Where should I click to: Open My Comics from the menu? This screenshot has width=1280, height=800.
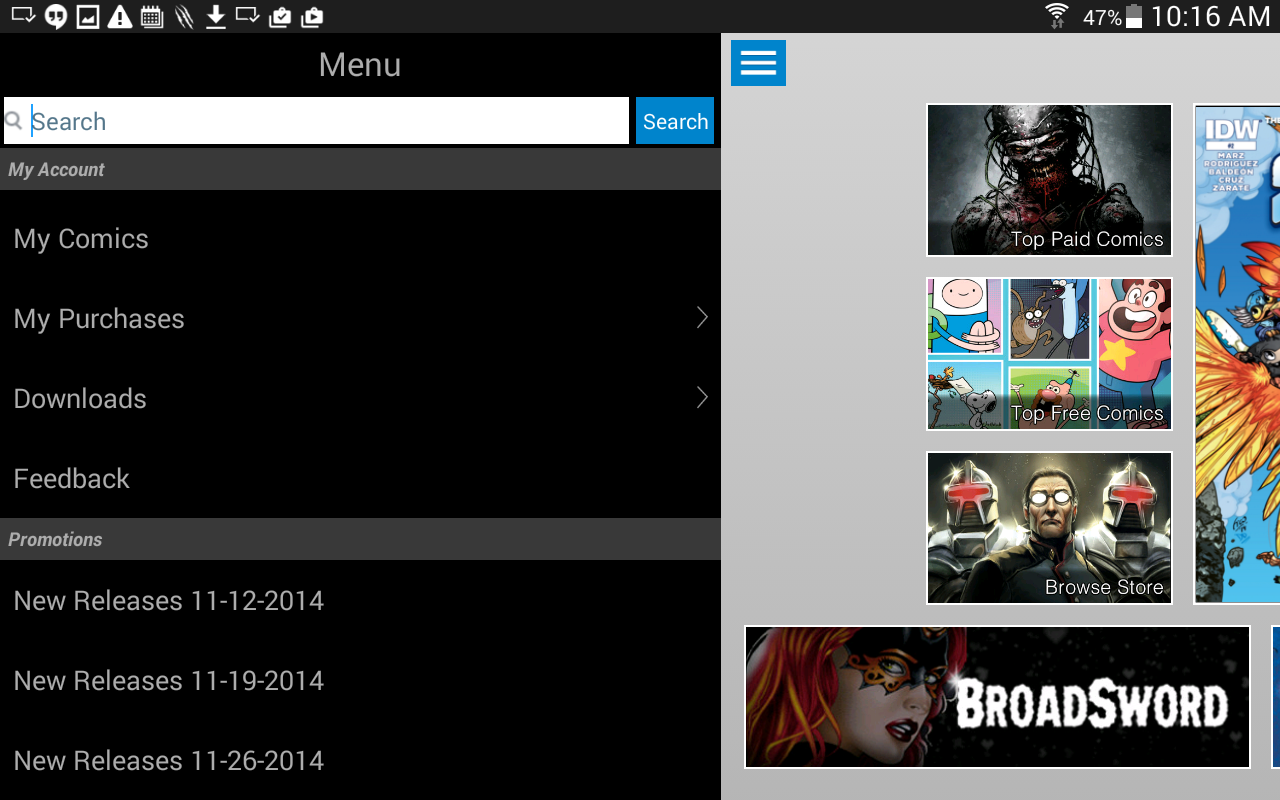coord(360,239)
